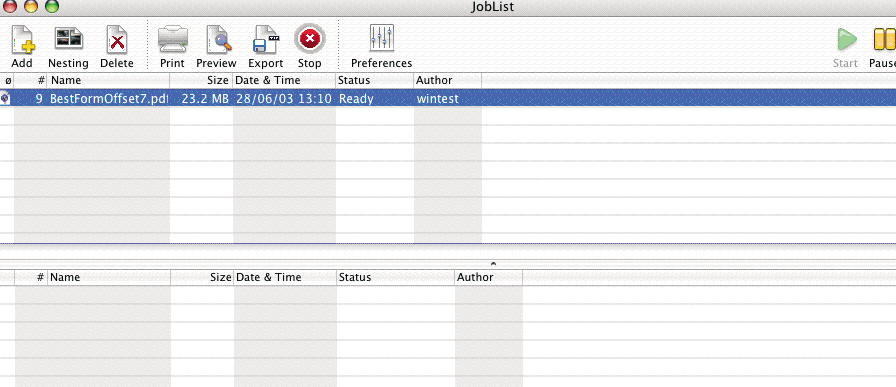Click job number 9 cell
896x387 pixels.
[39, 98]
